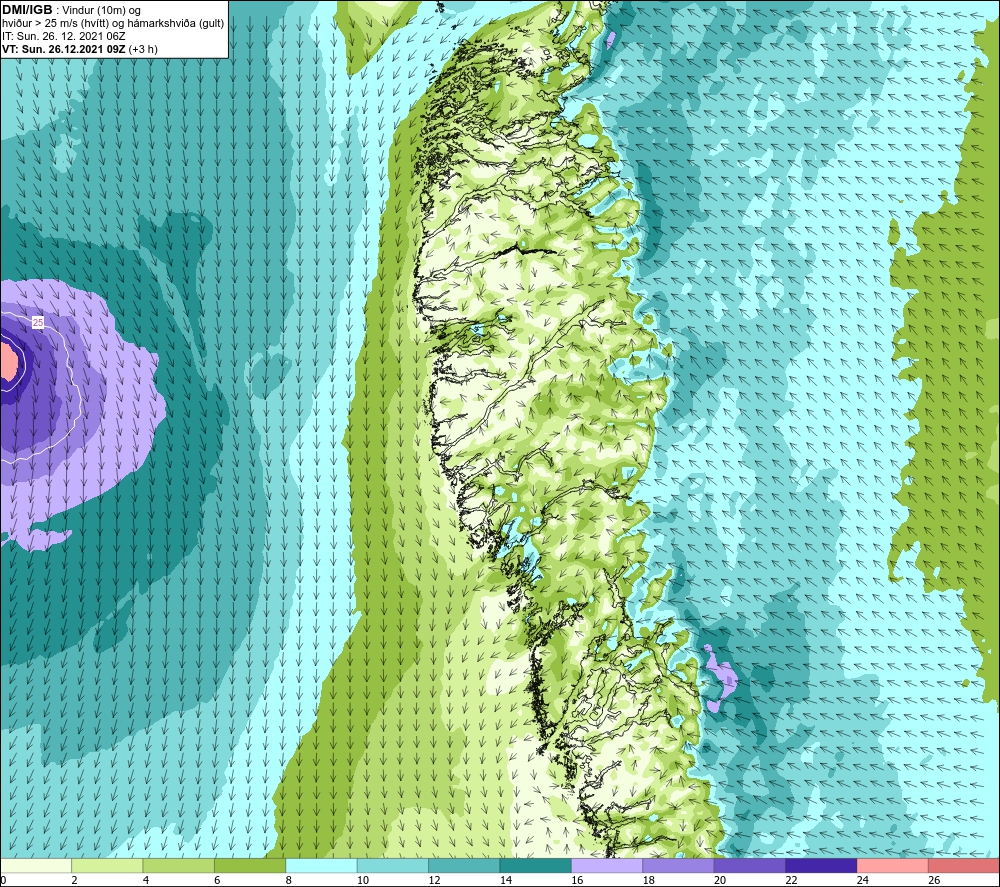Click the '6' legend scale label
Screen dimensions: 1000x887
[217, 880]
